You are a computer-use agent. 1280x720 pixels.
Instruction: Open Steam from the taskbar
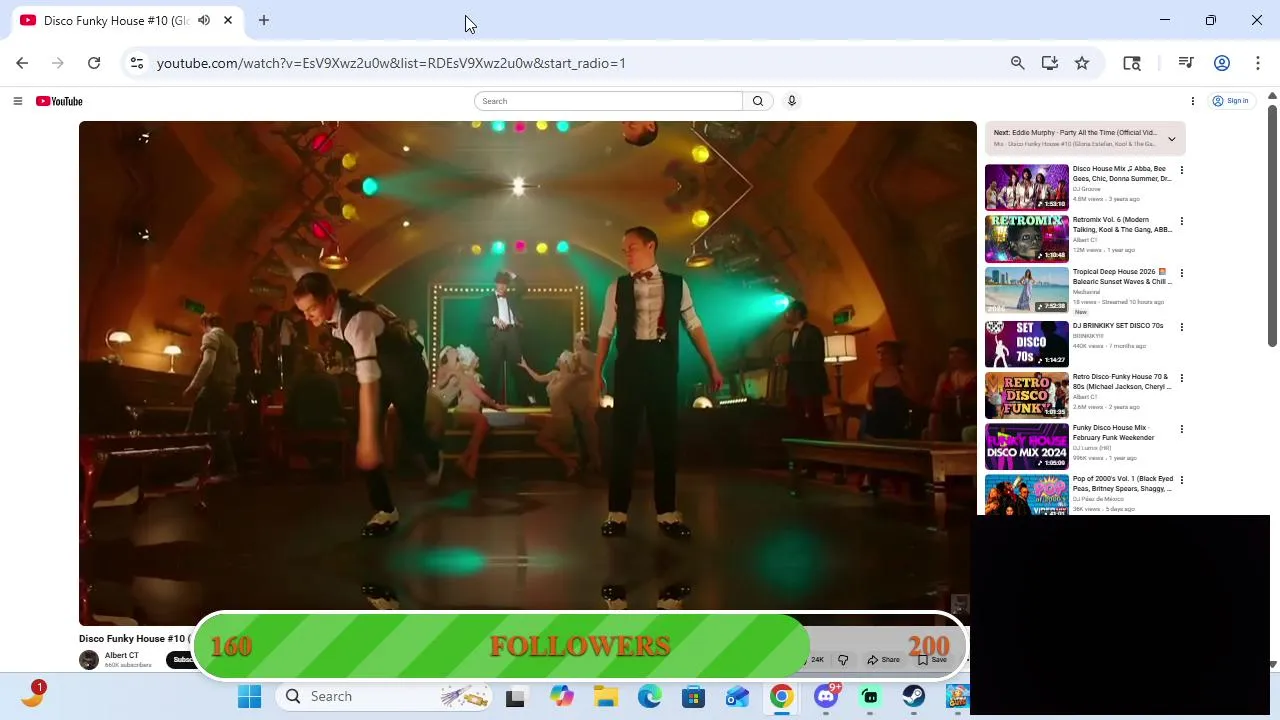click(914, 696)
